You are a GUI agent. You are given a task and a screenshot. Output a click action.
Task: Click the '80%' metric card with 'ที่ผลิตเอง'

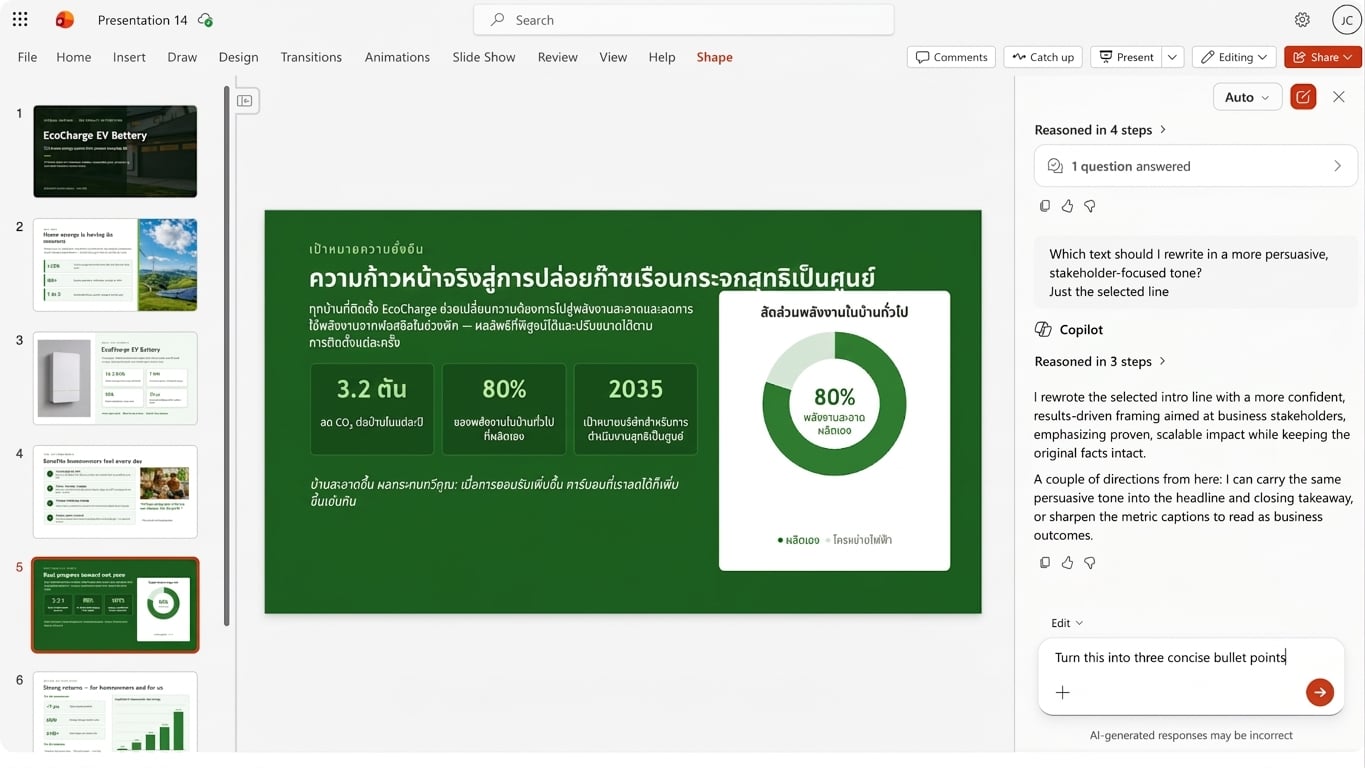coord(504,409)
